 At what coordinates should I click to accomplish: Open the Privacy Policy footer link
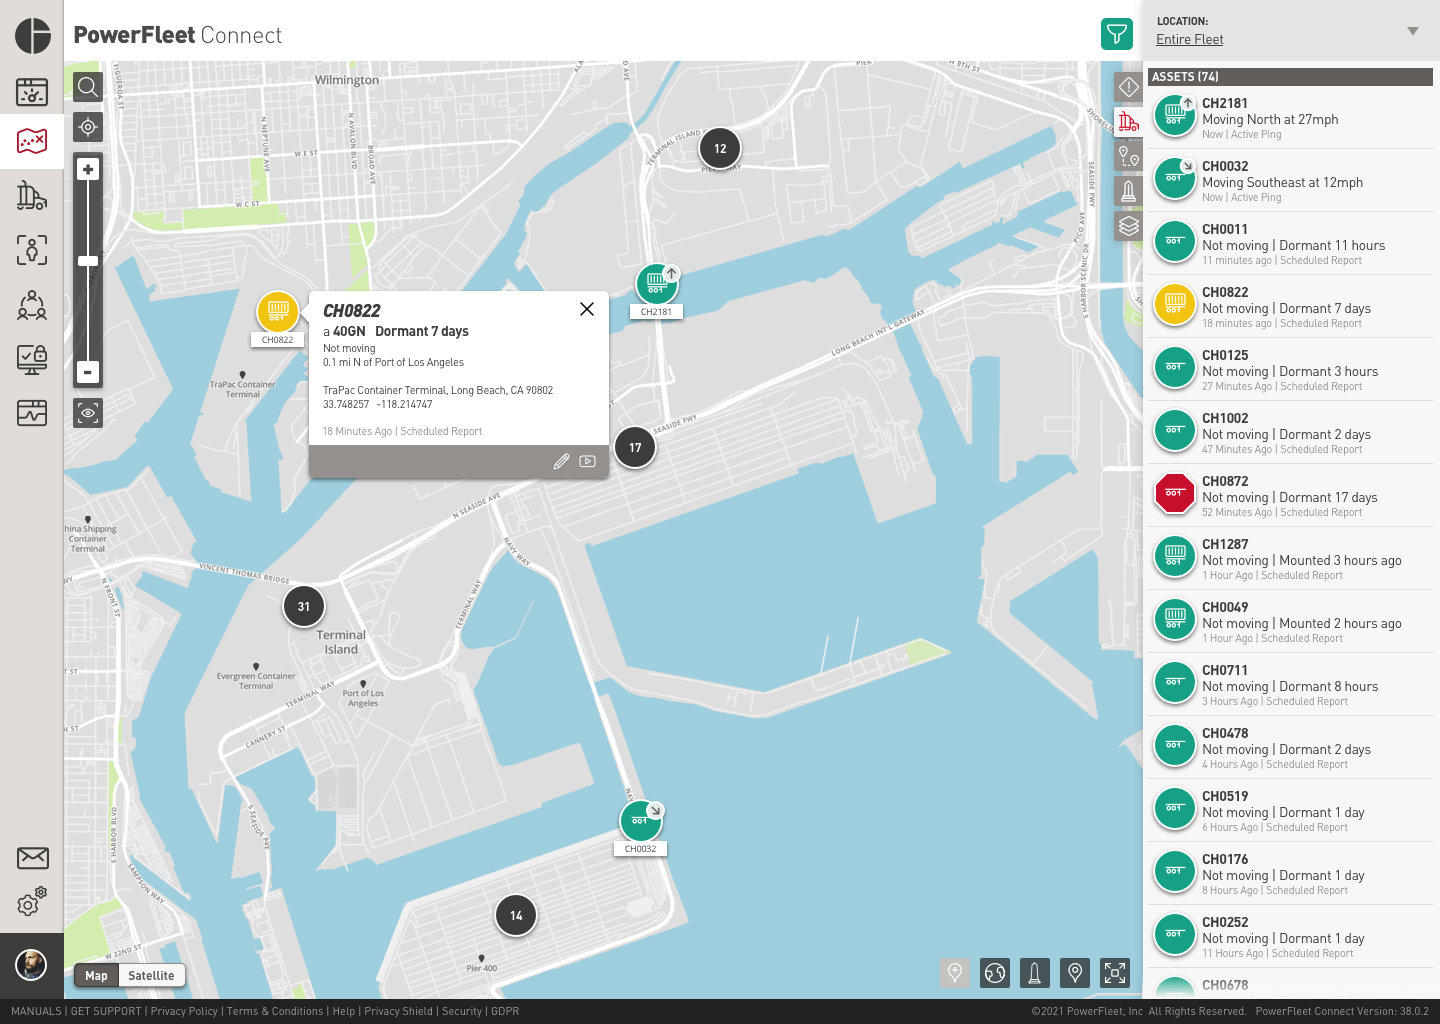(x=184, y=1011)
